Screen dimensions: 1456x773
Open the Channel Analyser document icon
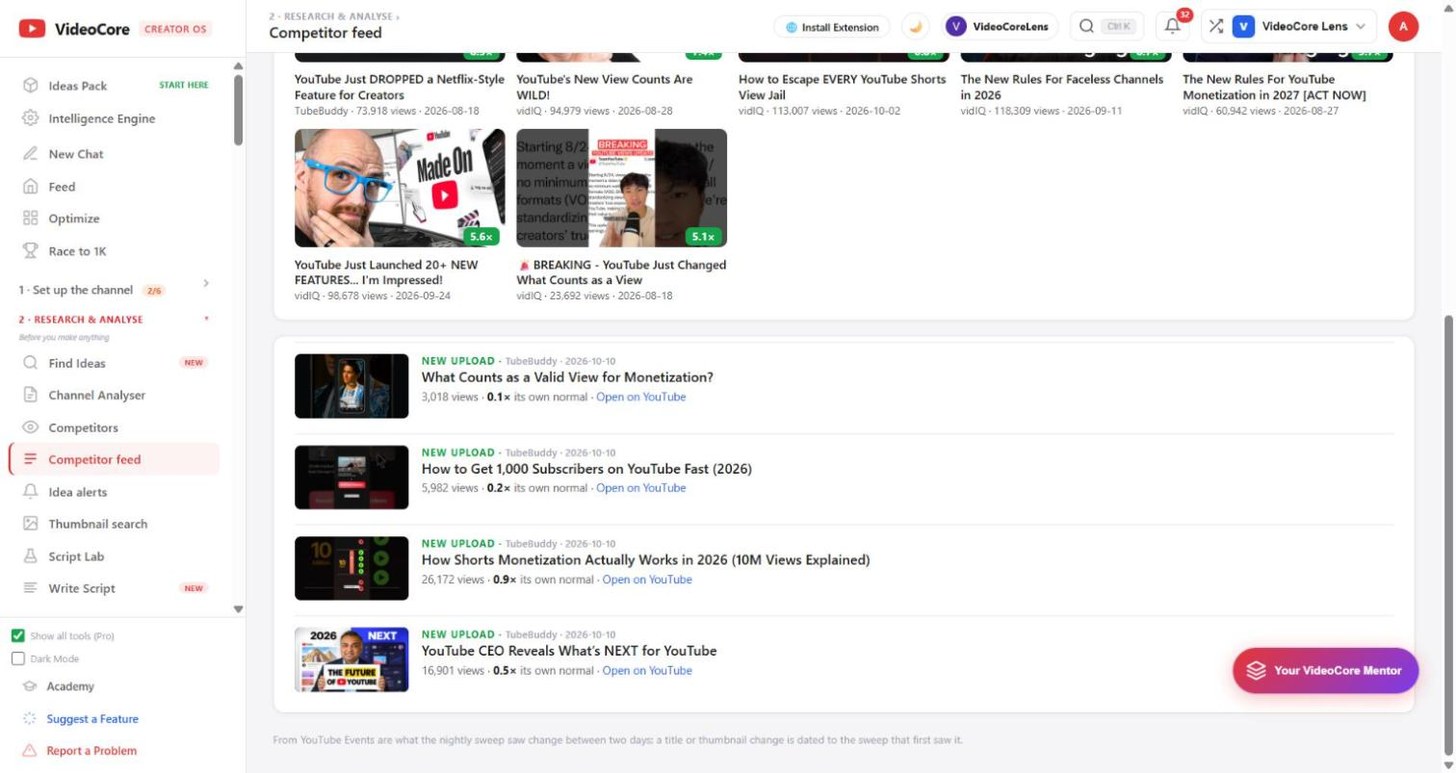pos(30,395)
